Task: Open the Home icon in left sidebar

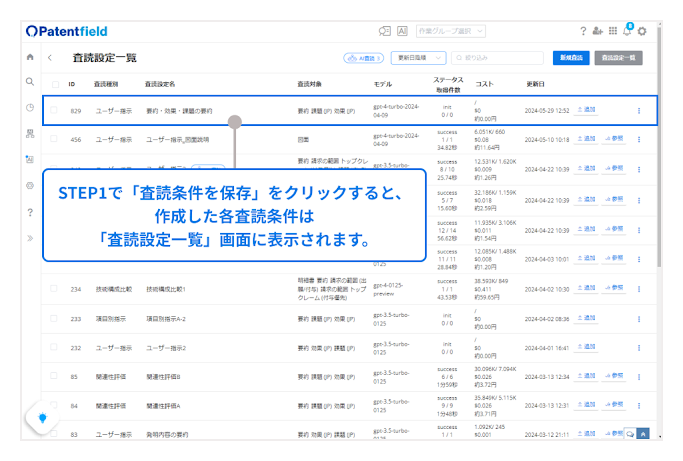Action: pyautogui.click(x=30, y=57)
